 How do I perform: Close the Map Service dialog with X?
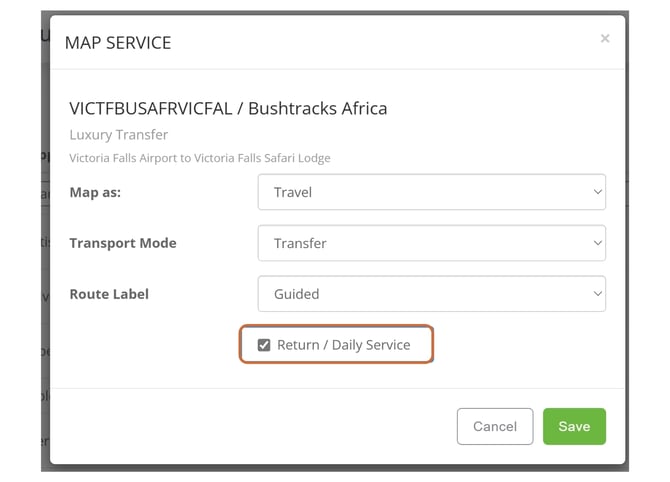pos(604,39)
